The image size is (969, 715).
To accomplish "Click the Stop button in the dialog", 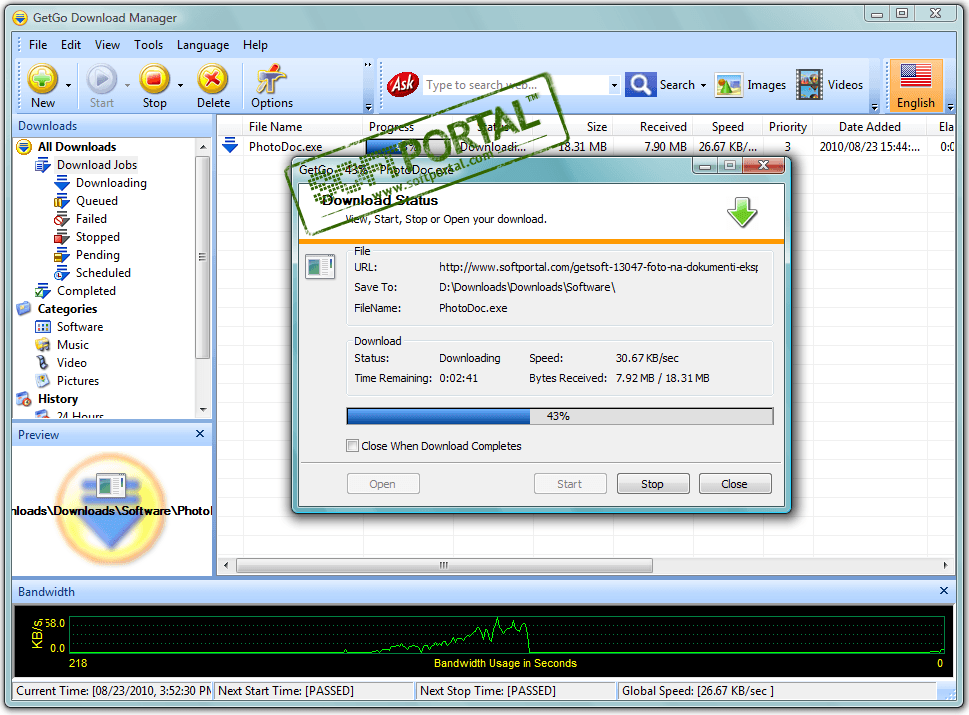I will pyautogui.click(x=653, y=484).
